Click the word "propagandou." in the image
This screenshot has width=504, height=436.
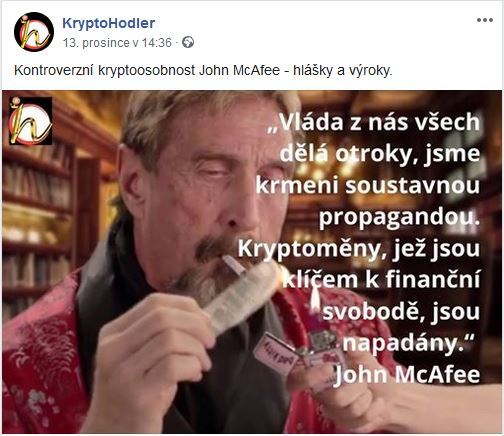pos(399,218)
